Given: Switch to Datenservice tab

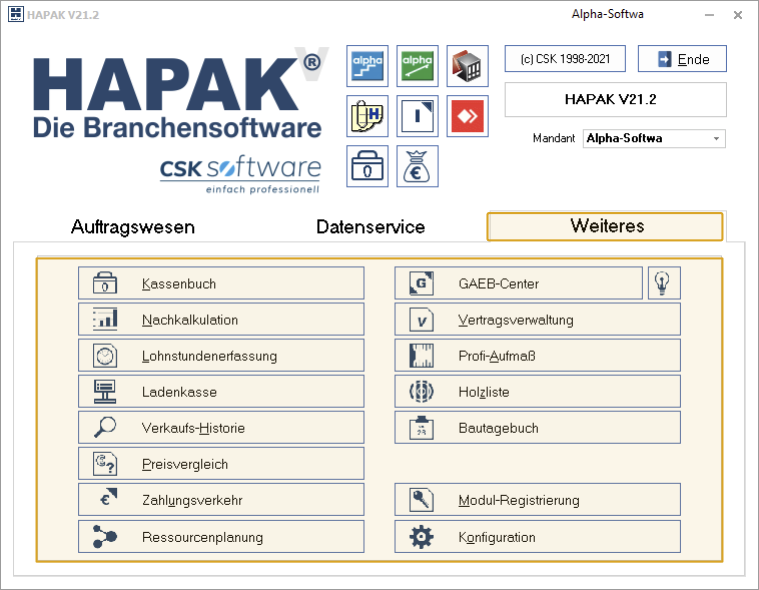Looking at the screenshot, I should tap(370, 227).
